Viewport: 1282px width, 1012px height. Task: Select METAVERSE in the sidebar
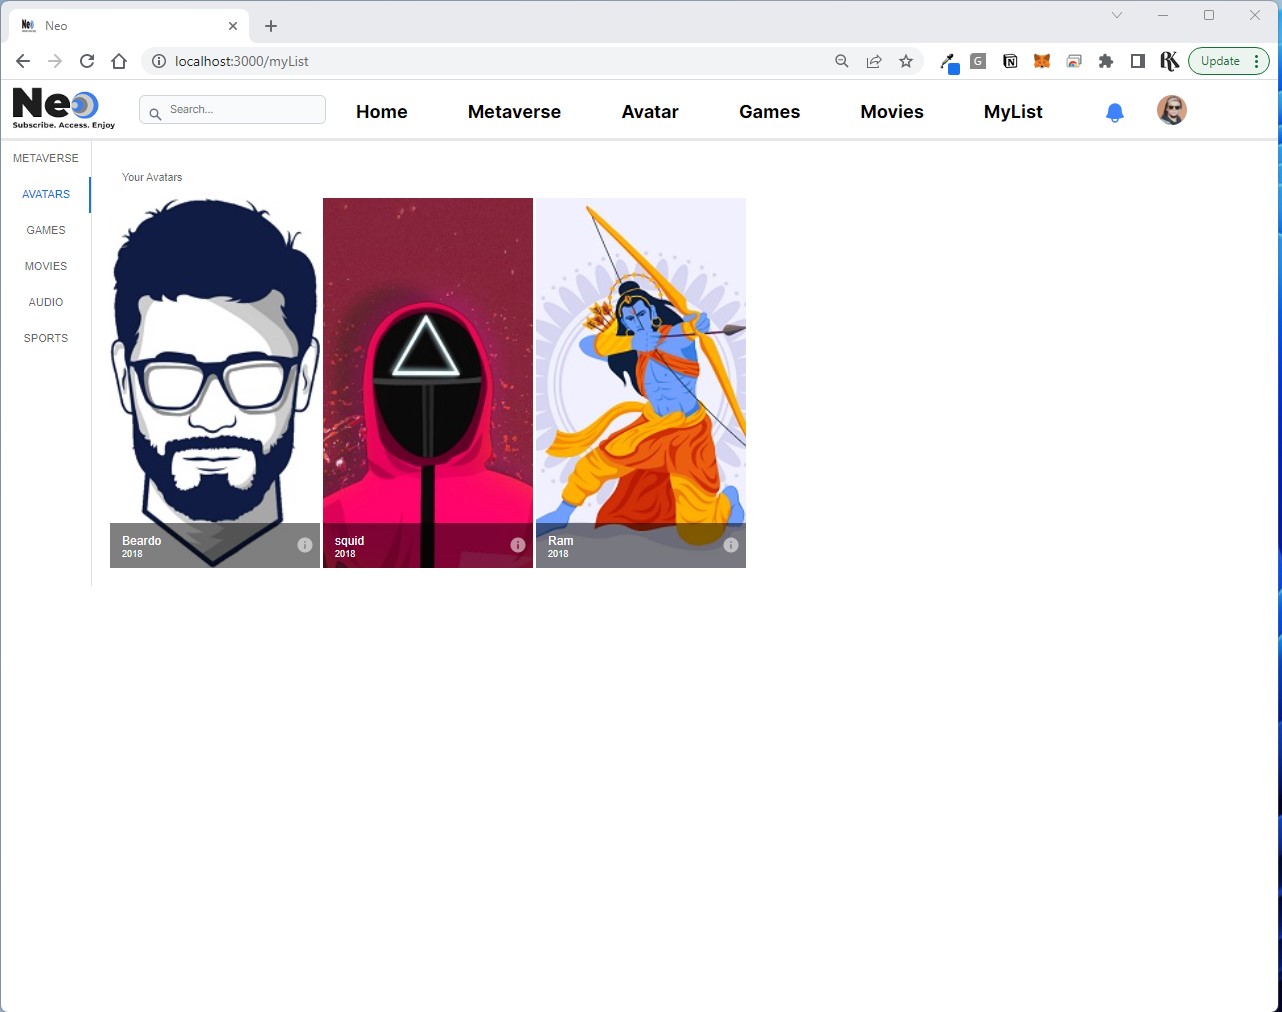click(46, 158)
